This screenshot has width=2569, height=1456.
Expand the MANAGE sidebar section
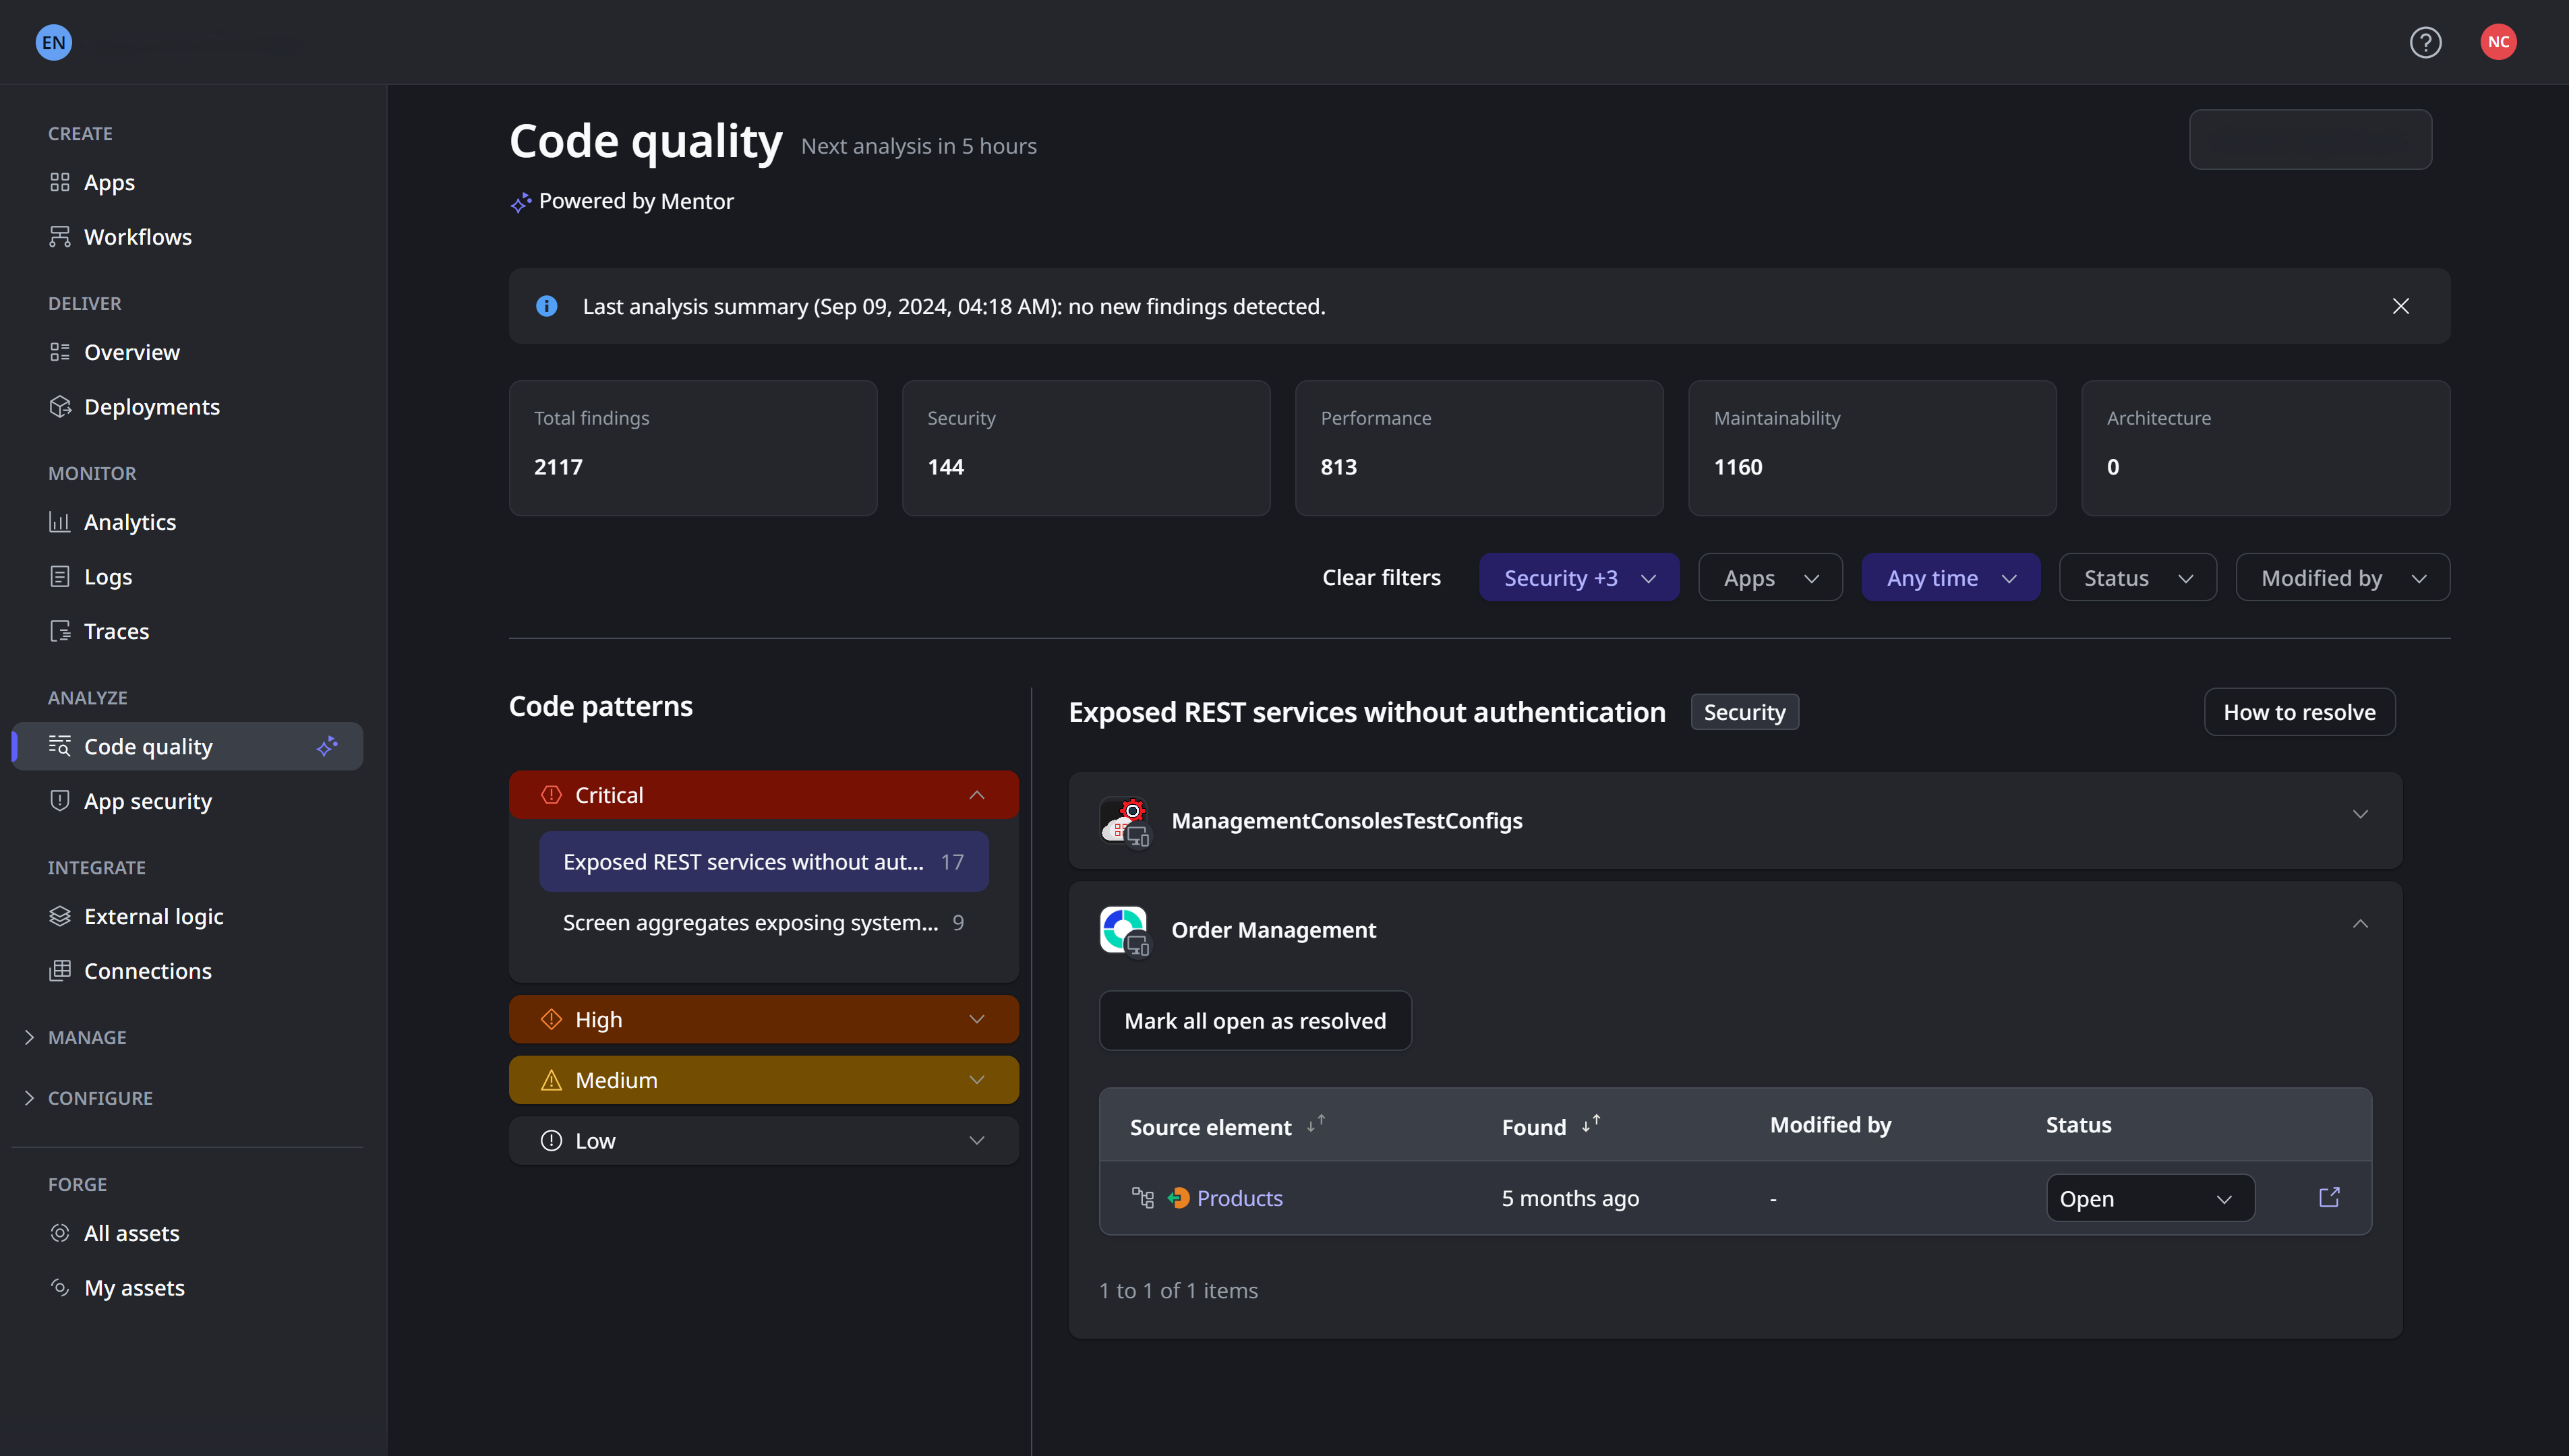[x=87, y=1037]
